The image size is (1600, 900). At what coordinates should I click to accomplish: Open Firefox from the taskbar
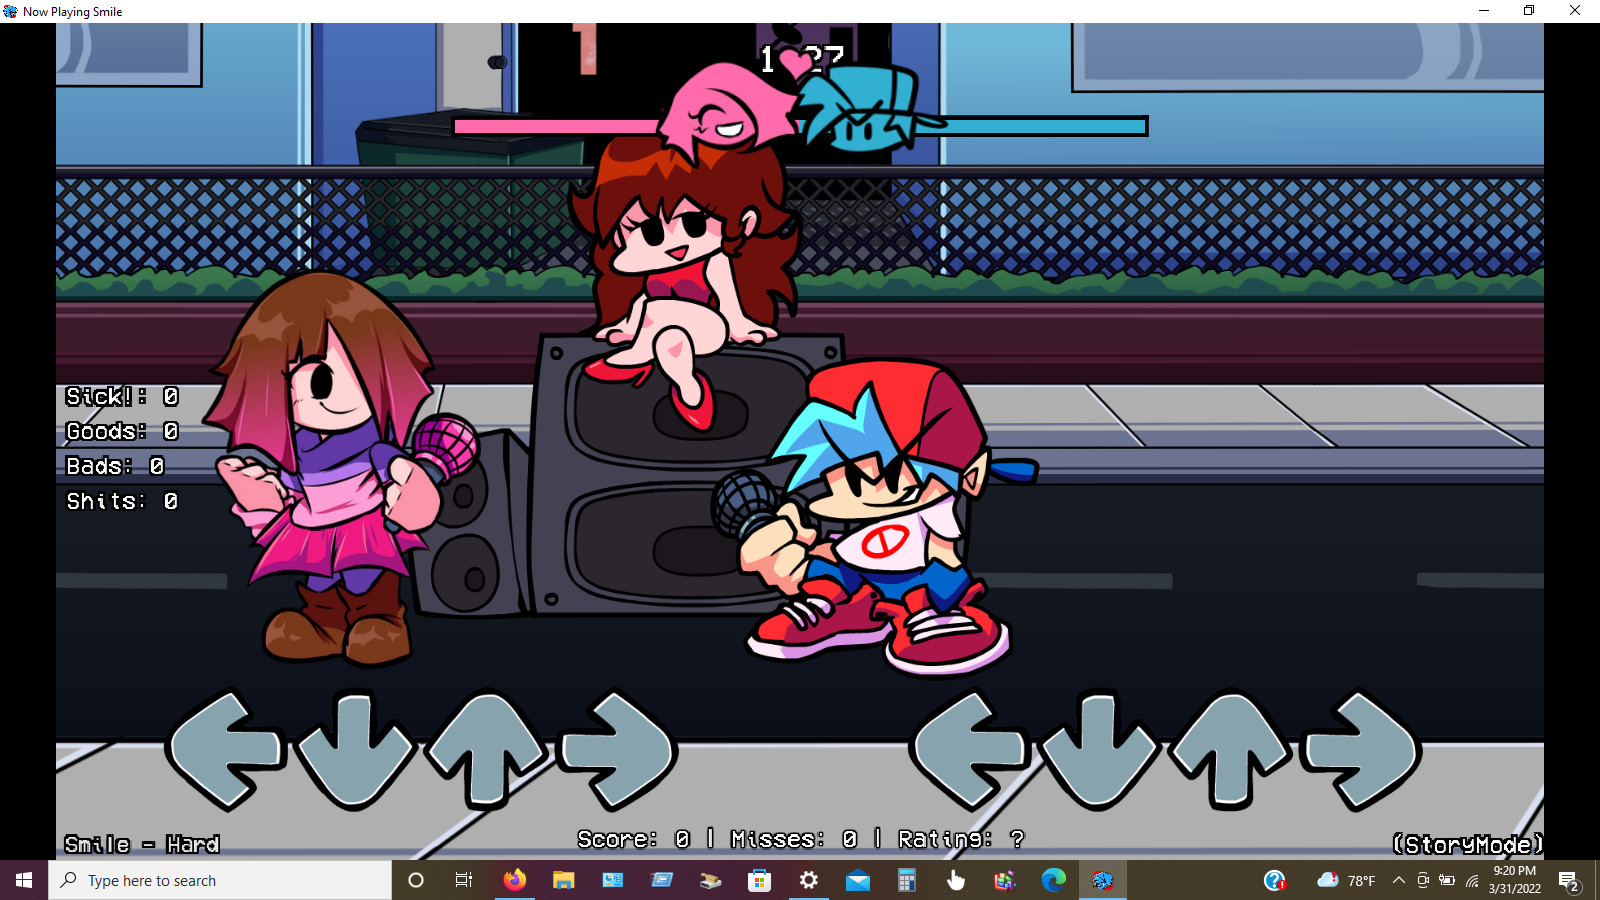point(514,880)
